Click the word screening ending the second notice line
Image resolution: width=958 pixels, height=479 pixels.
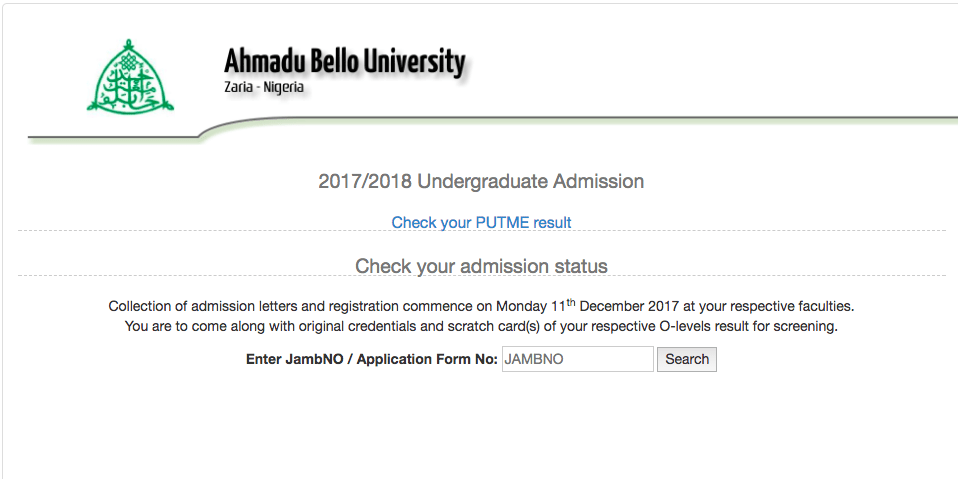click(806, 327)
